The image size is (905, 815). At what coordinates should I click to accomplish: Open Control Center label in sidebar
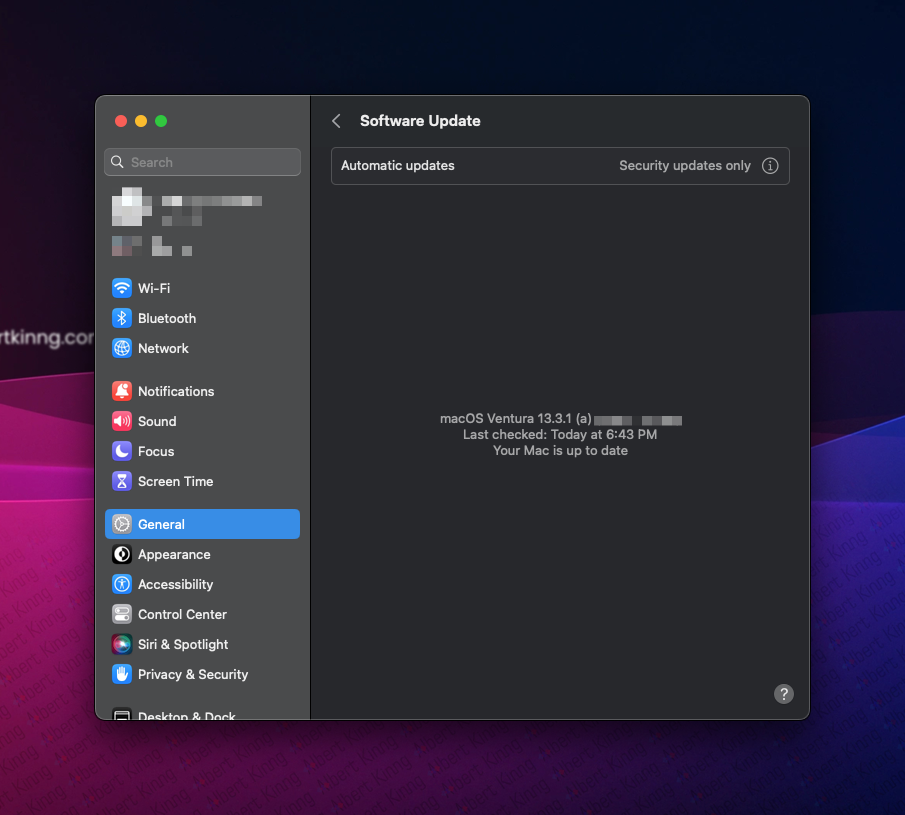point(182,614)
